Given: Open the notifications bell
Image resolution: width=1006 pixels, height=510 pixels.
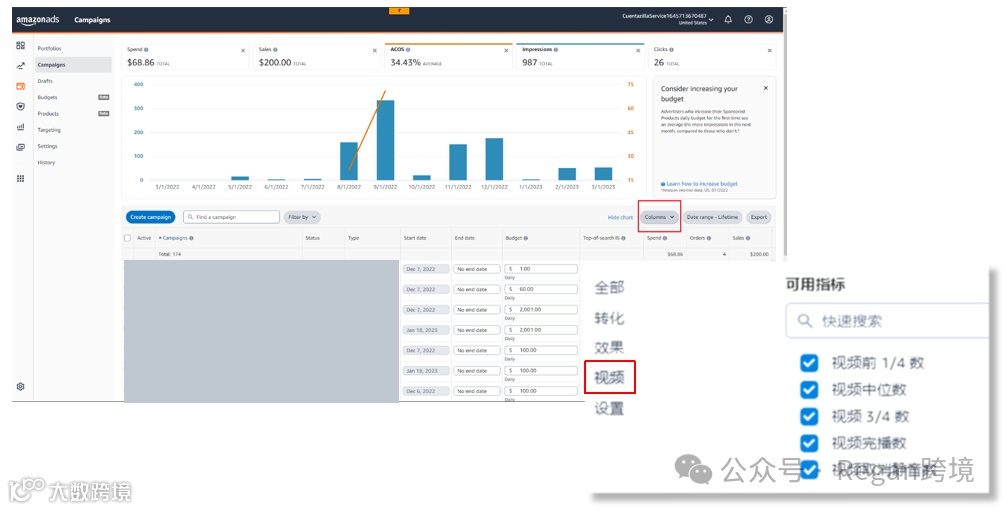Looking at the screenshot, I should (x=728, y=20).
